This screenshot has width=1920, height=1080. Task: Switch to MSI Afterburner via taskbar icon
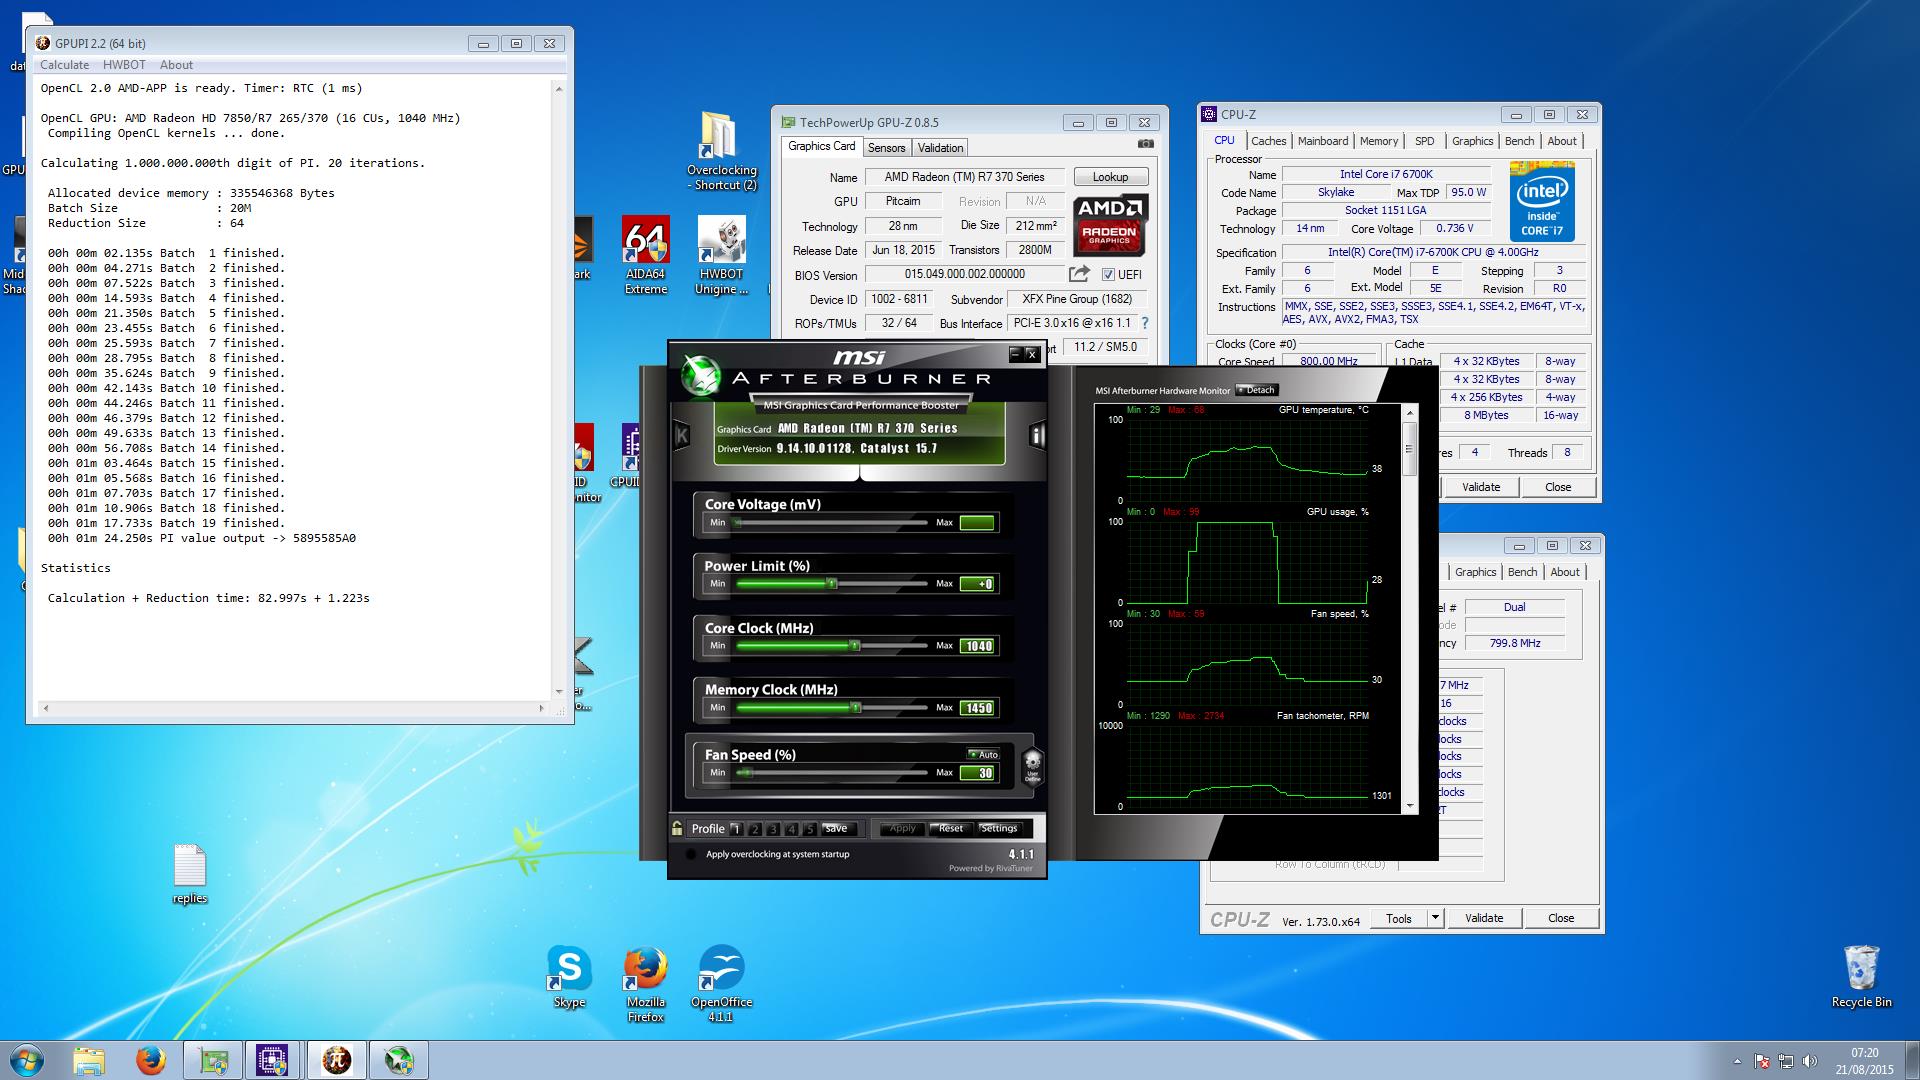pos(399,1060)
